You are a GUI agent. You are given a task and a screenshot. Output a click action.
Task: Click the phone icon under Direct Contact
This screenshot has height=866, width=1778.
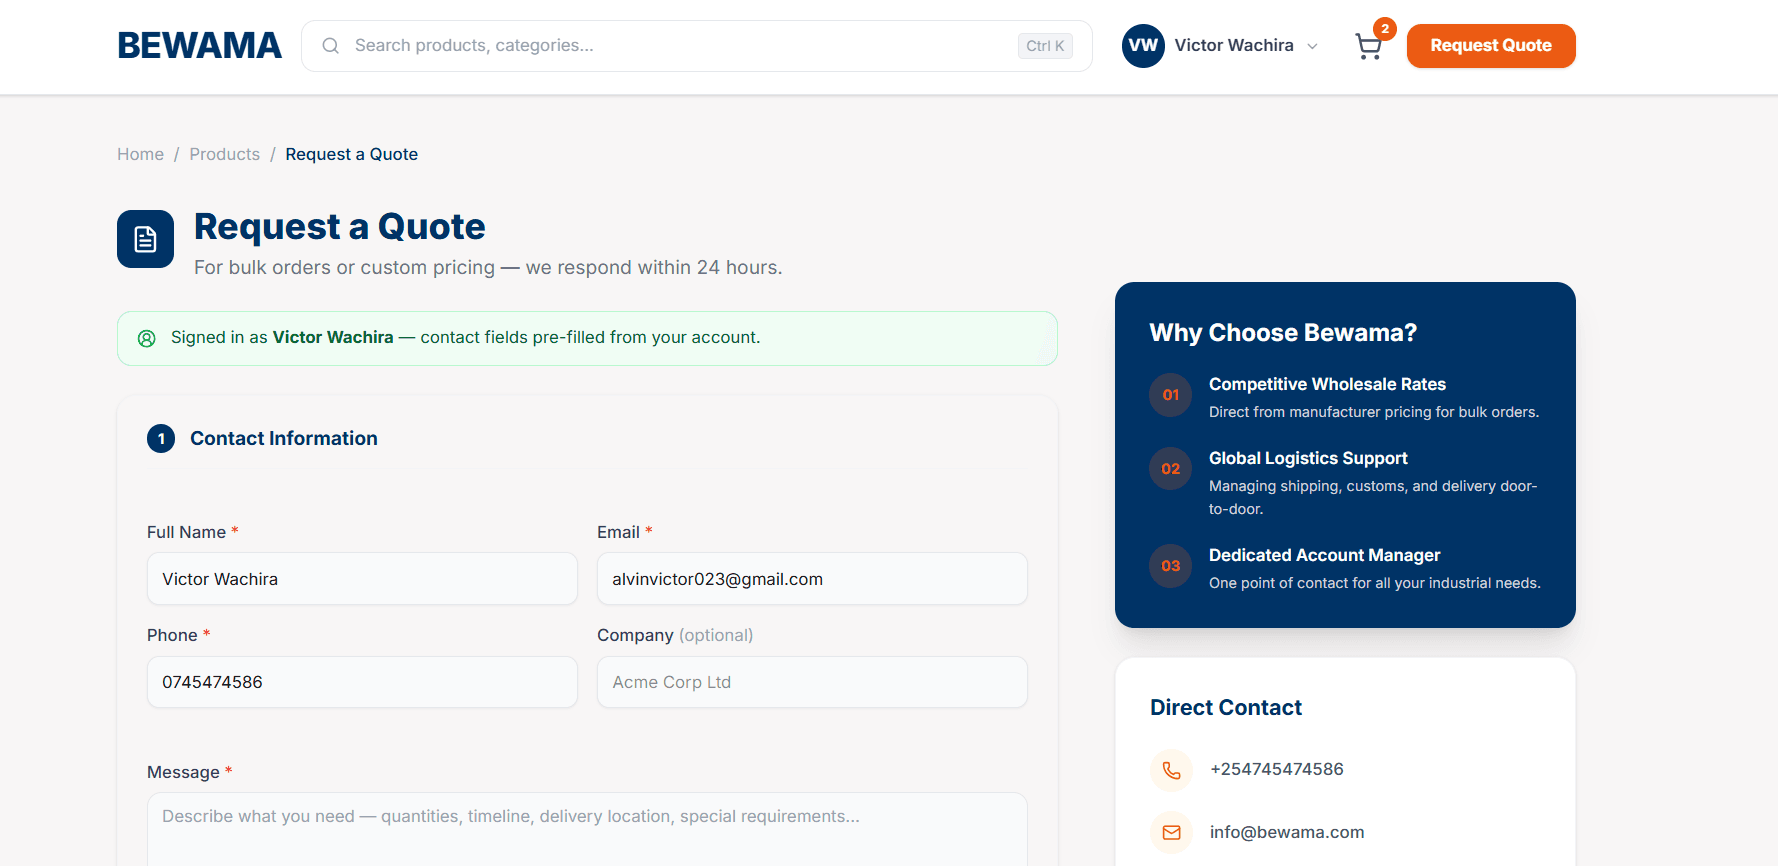[1171, 770]
